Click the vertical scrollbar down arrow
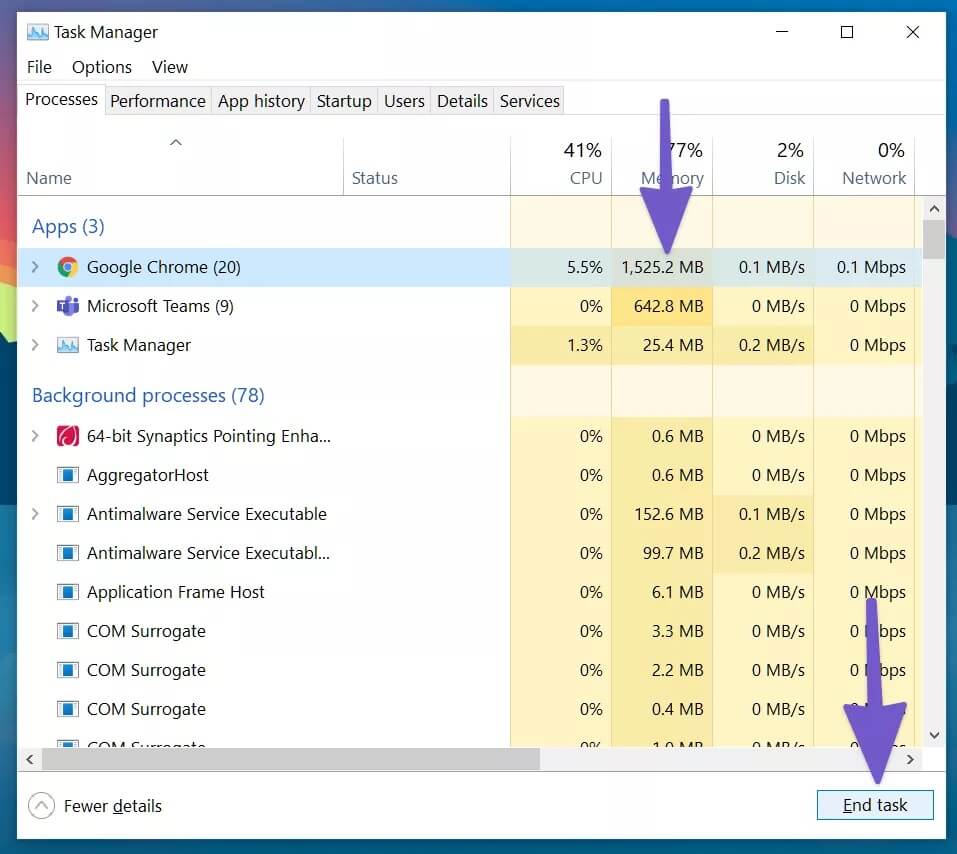 tap(934, 735)
